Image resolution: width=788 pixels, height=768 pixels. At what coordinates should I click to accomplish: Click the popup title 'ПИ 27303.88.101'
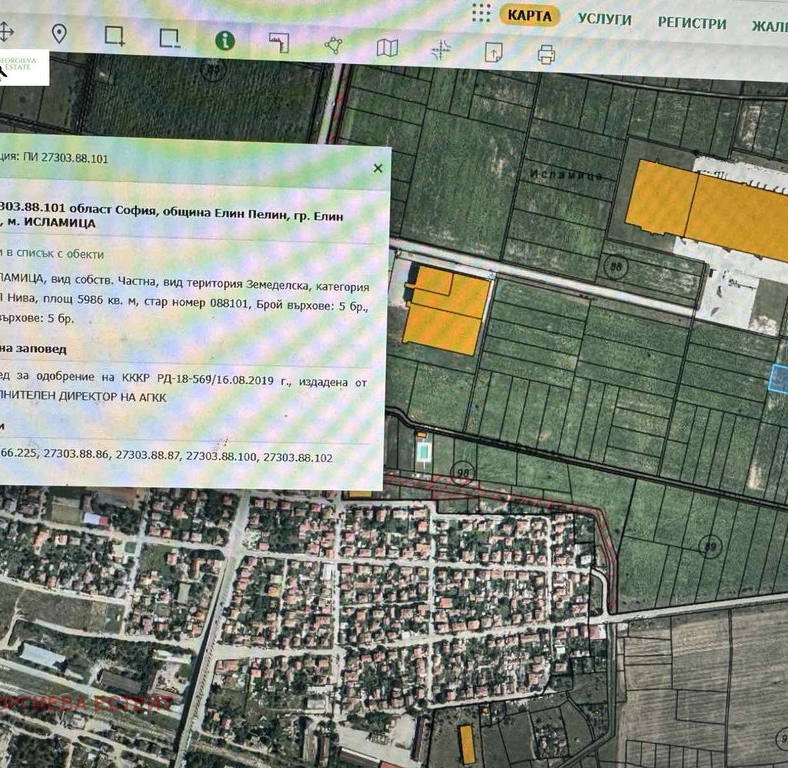click(65, 158)
